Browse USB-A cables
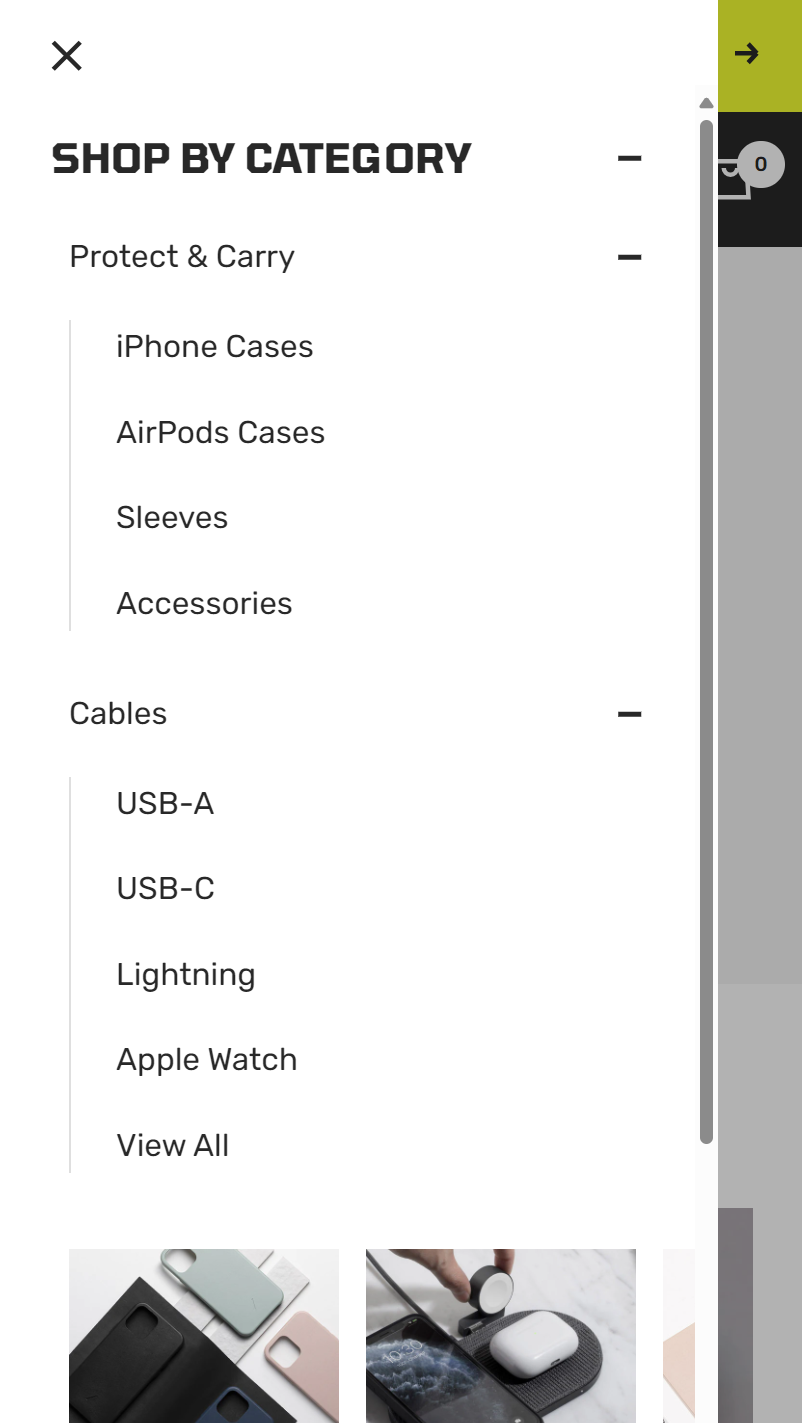802x1423 pixels. pyautogui.click(x=165, y=804)
